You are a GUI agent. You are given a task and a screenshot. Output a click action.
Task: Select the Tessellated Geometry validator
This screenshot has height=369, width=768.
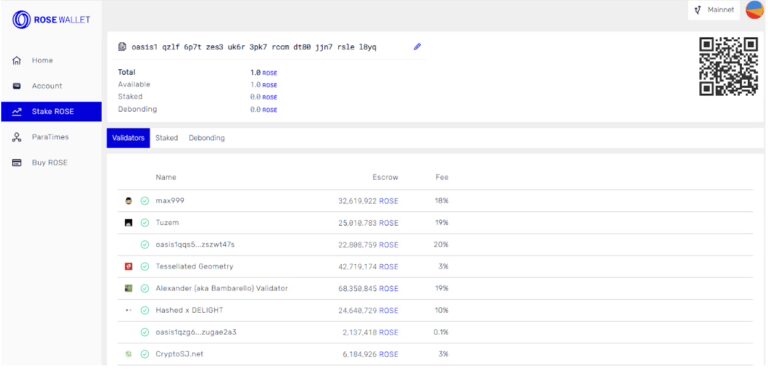click(x=435, y=267)
